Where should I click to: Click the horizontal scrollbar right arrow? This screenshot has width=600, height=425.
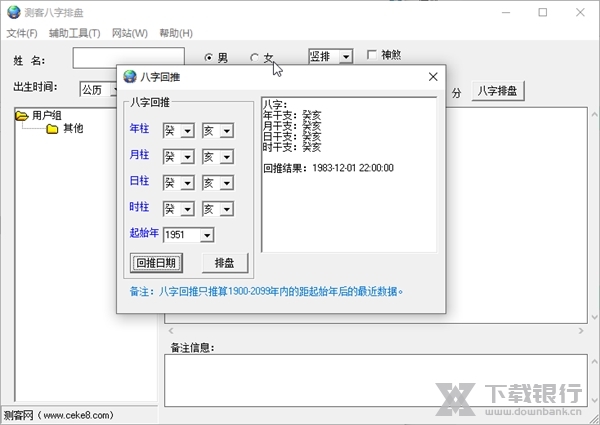581,331
